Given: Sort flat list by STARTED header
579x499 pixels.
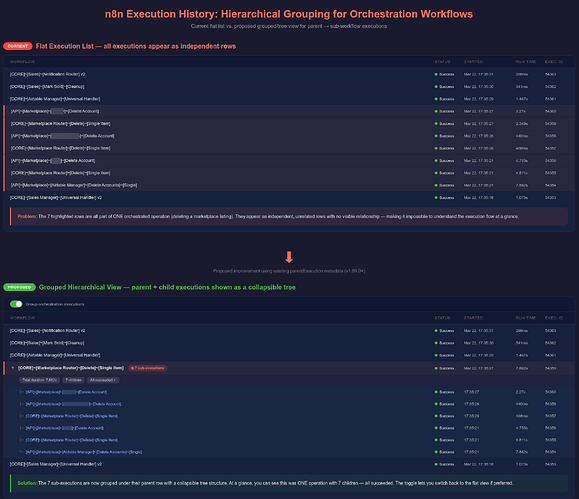Looking at the screenshot, I should click(473, 62).
